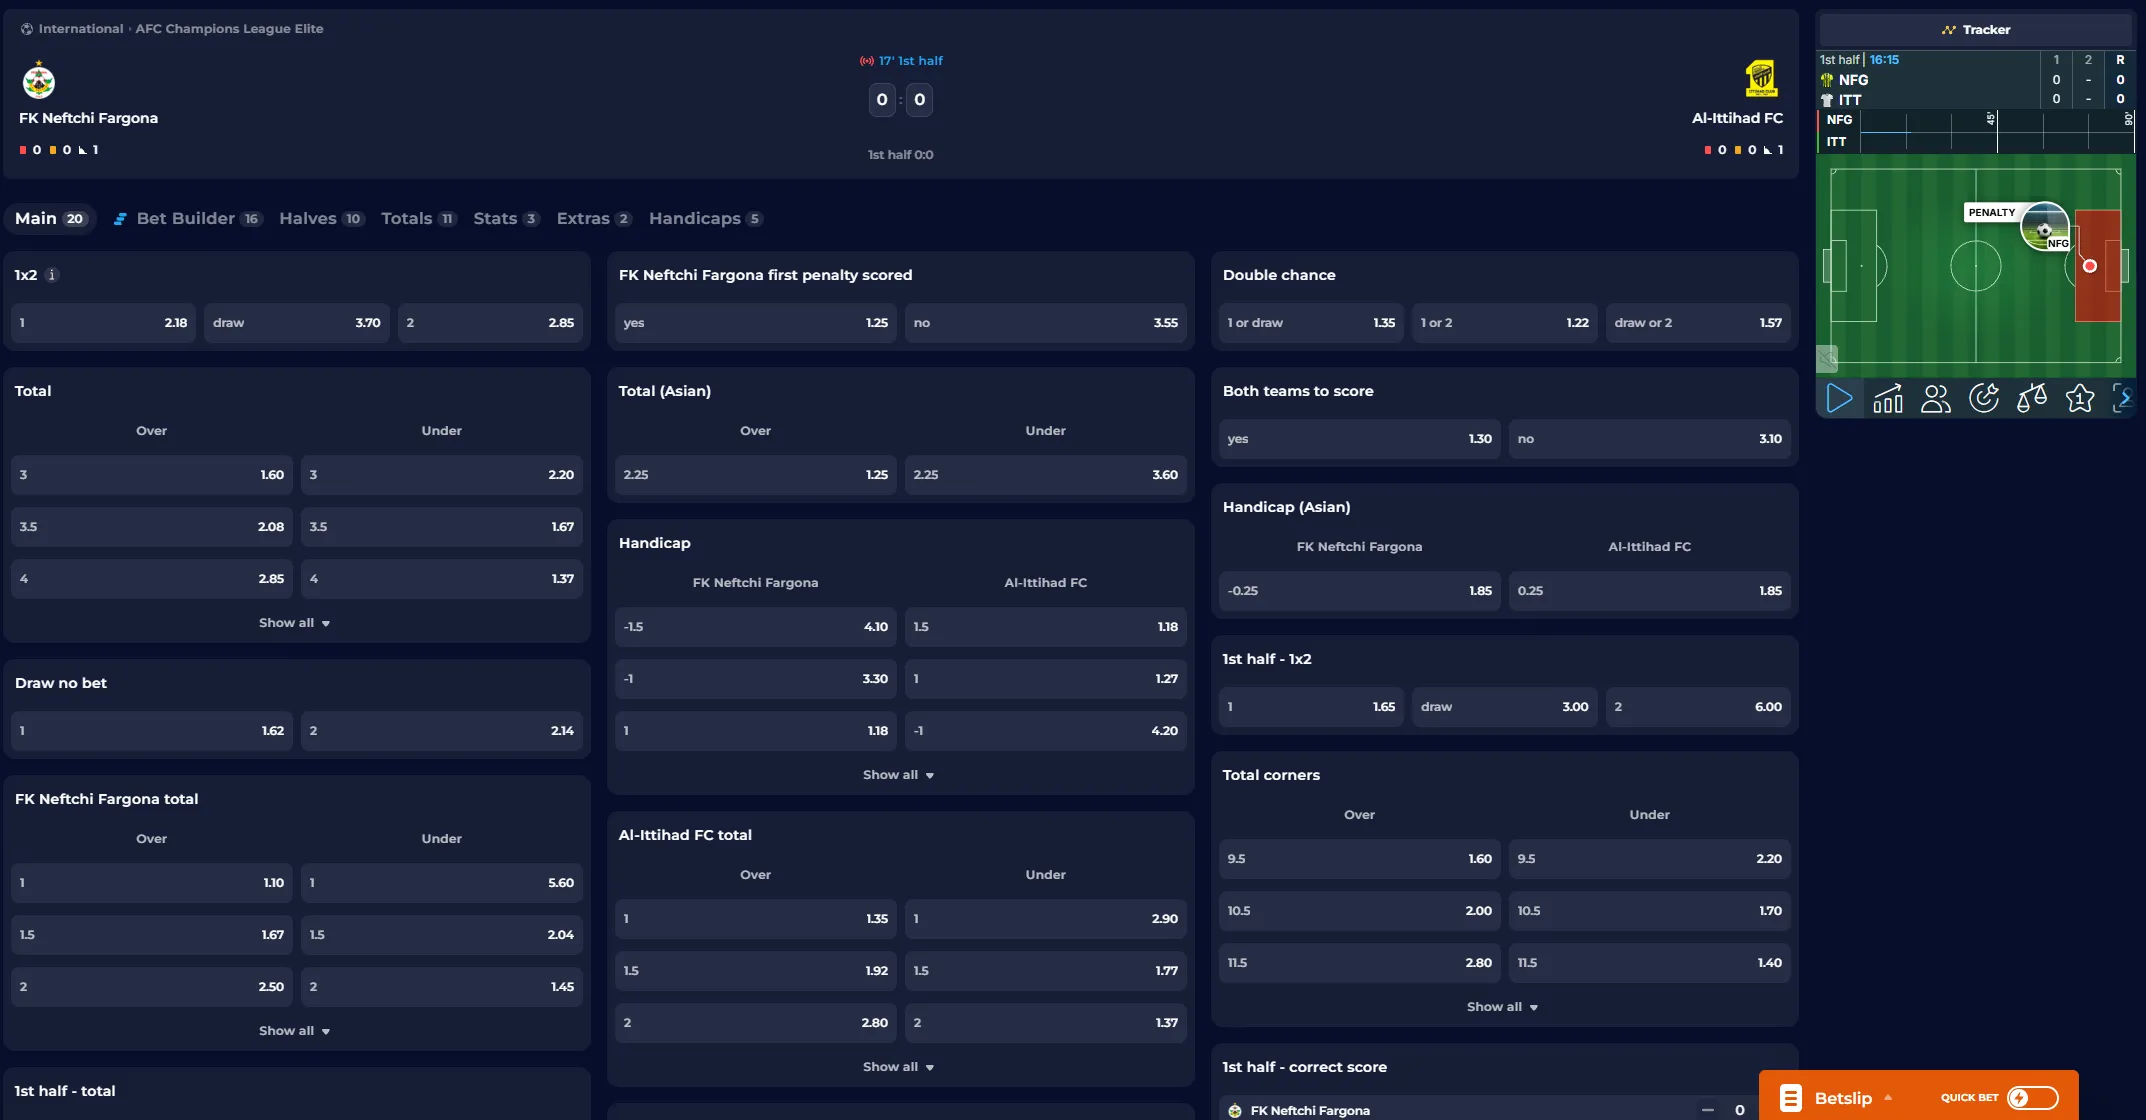
Task: Switch to the Bet Builder tab
Action: pyautogui.click(x=187, y=219)
